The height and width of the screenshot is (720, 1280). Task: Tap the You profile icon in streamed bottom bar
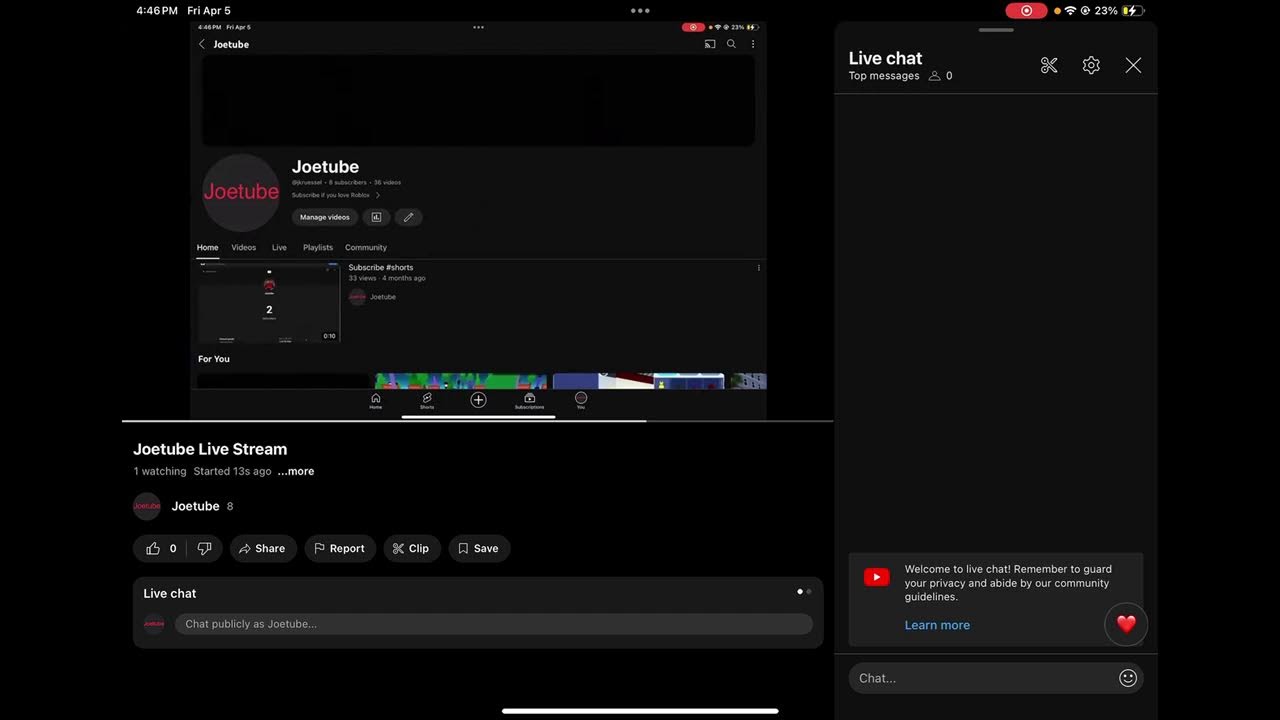tap(580, 401)
